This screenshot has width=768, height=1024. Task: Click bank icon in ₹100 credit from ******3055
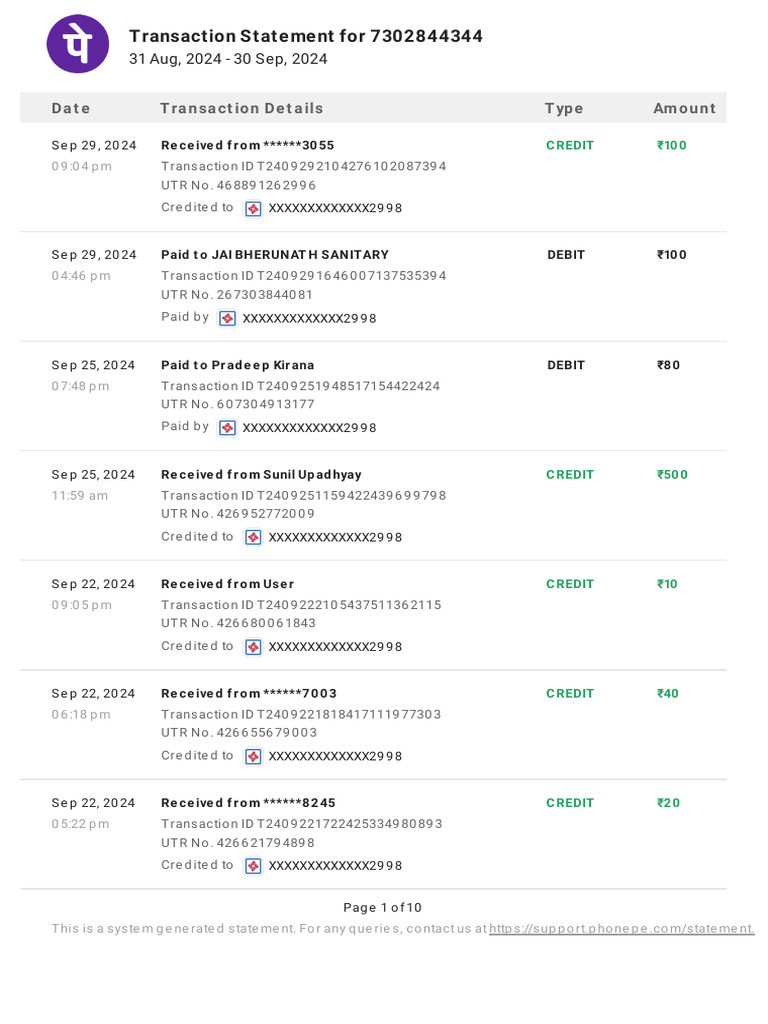(254, 209)
